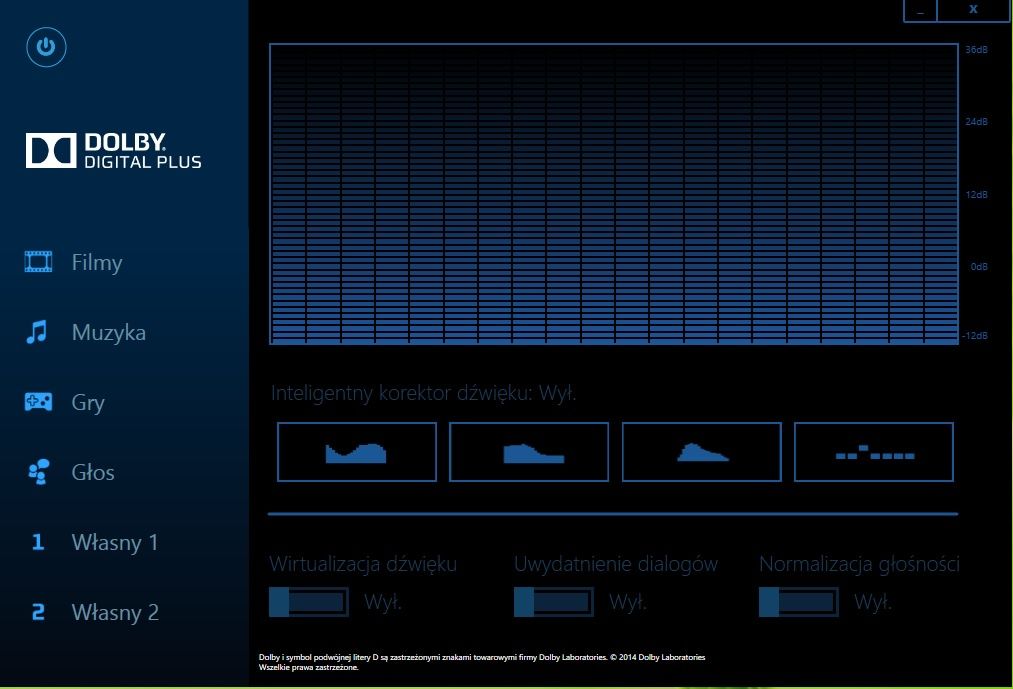
Task: Toggle Uwydatnienie dialogów switch
Action: click(x=554, y=602)
